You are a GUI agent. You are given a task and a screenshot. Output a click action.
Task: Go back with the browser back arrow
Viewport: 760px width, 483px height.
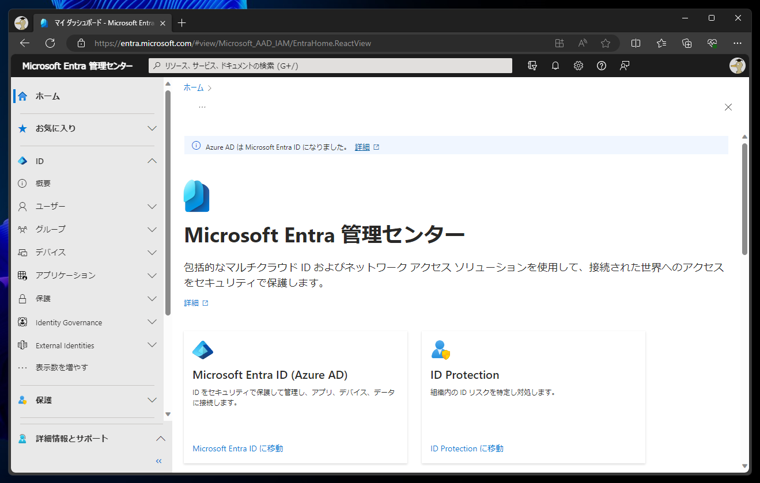[25, 43]
